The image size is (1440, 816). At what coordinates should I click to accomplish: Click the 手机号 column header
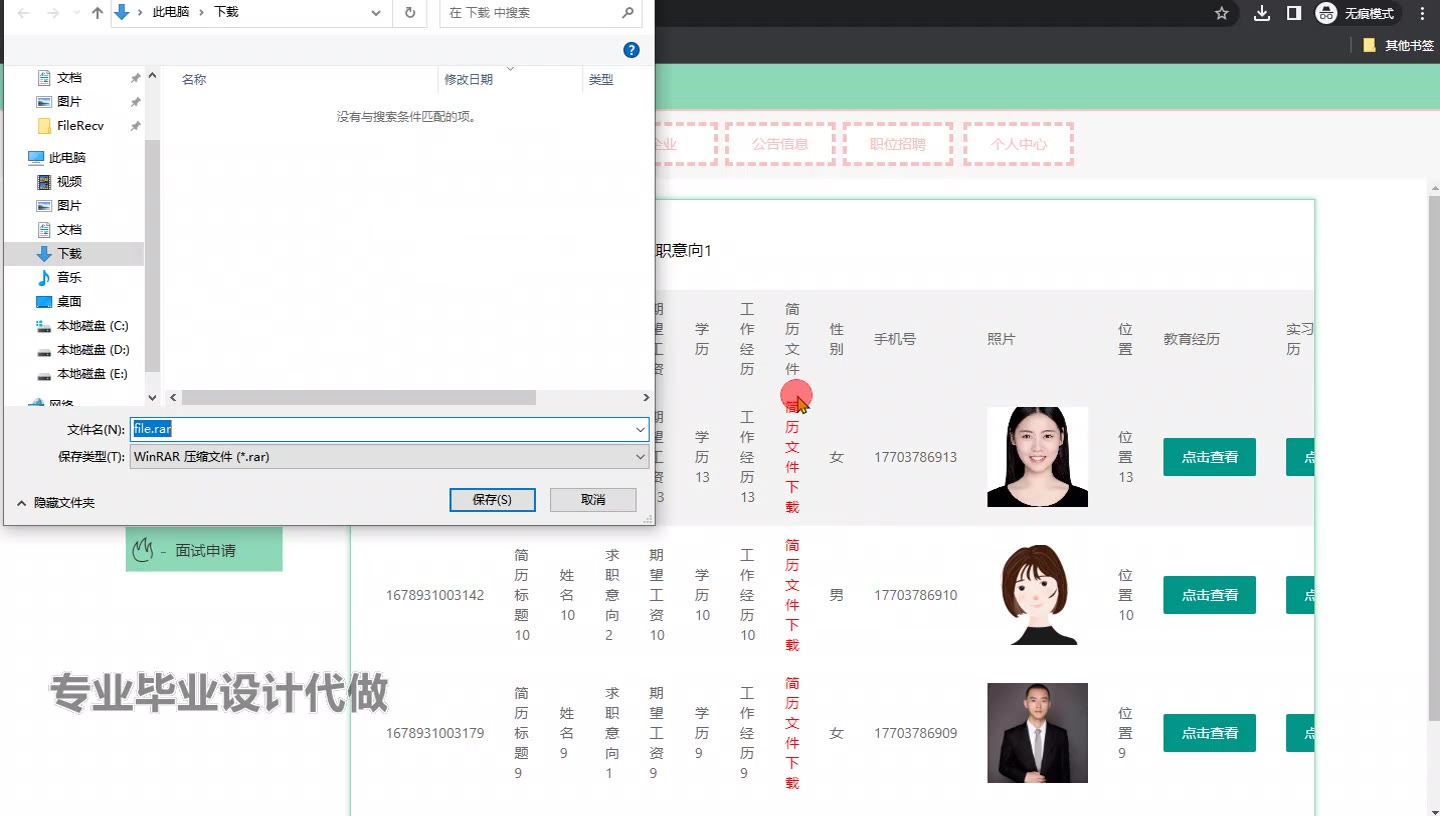(x=895, y=339)
